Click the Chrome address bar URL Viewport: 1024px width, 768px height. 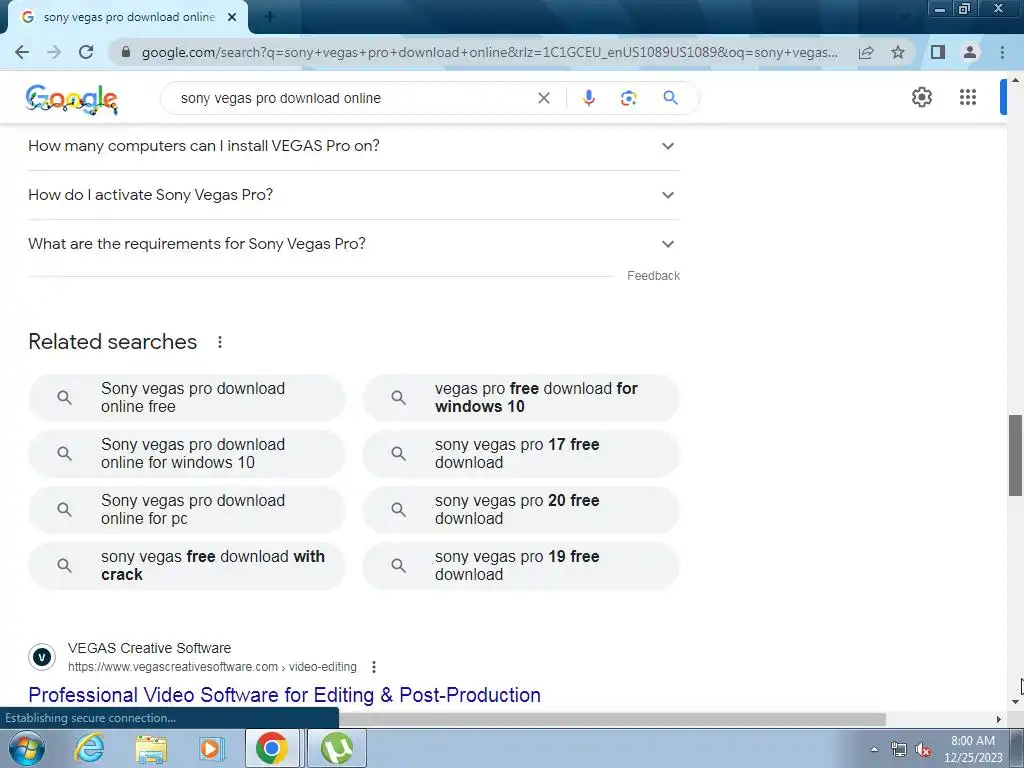(x=490, y=52)
